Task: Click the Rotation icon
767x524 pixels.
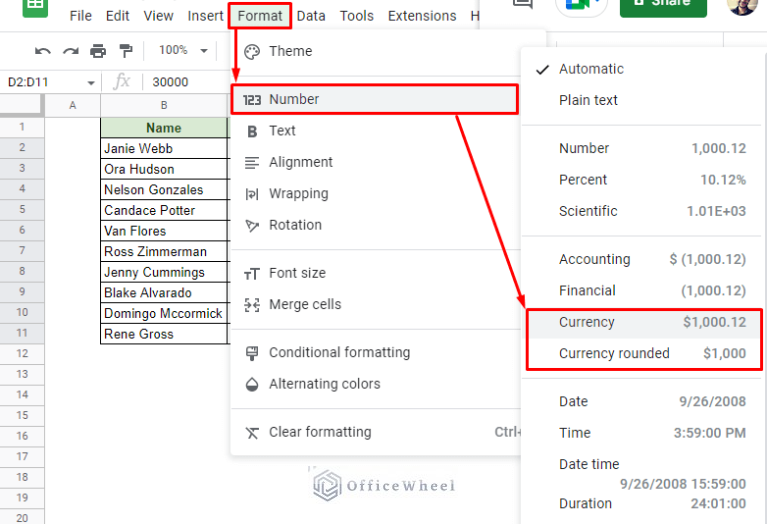Action: pos(252,226)
